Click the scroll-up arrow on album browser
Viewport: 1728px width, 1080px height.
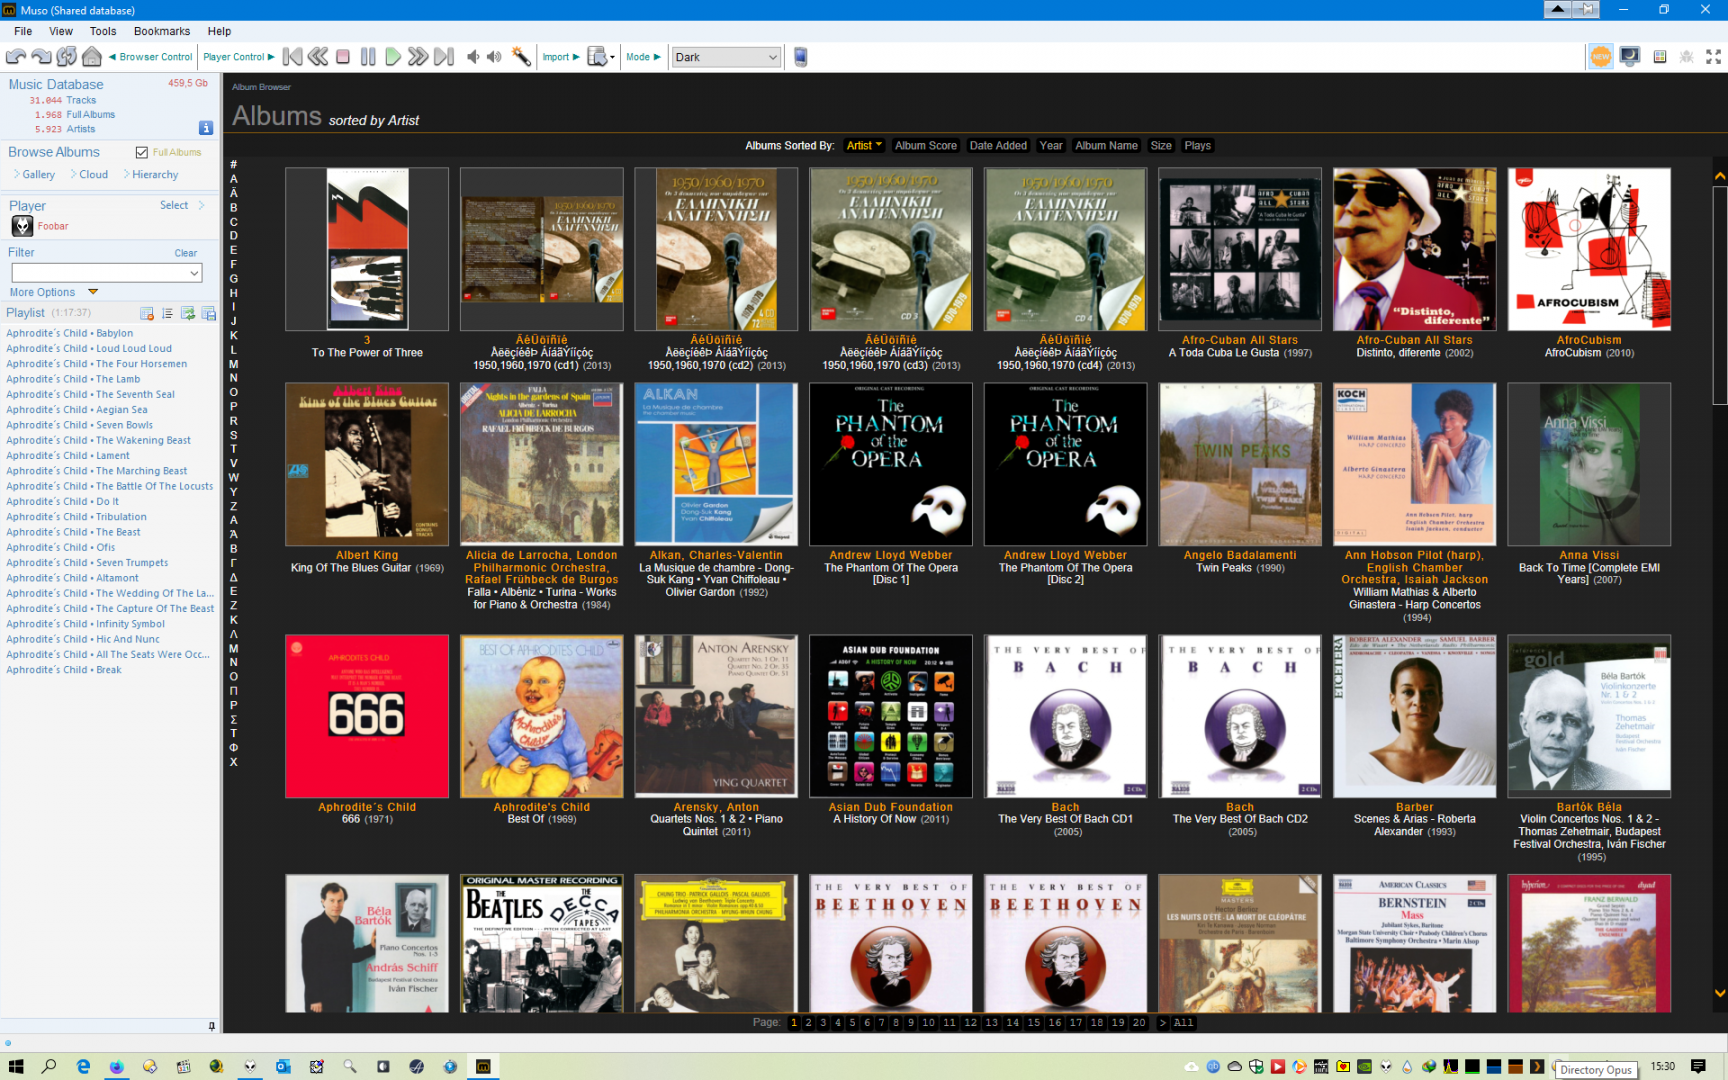click(1720, 176)
